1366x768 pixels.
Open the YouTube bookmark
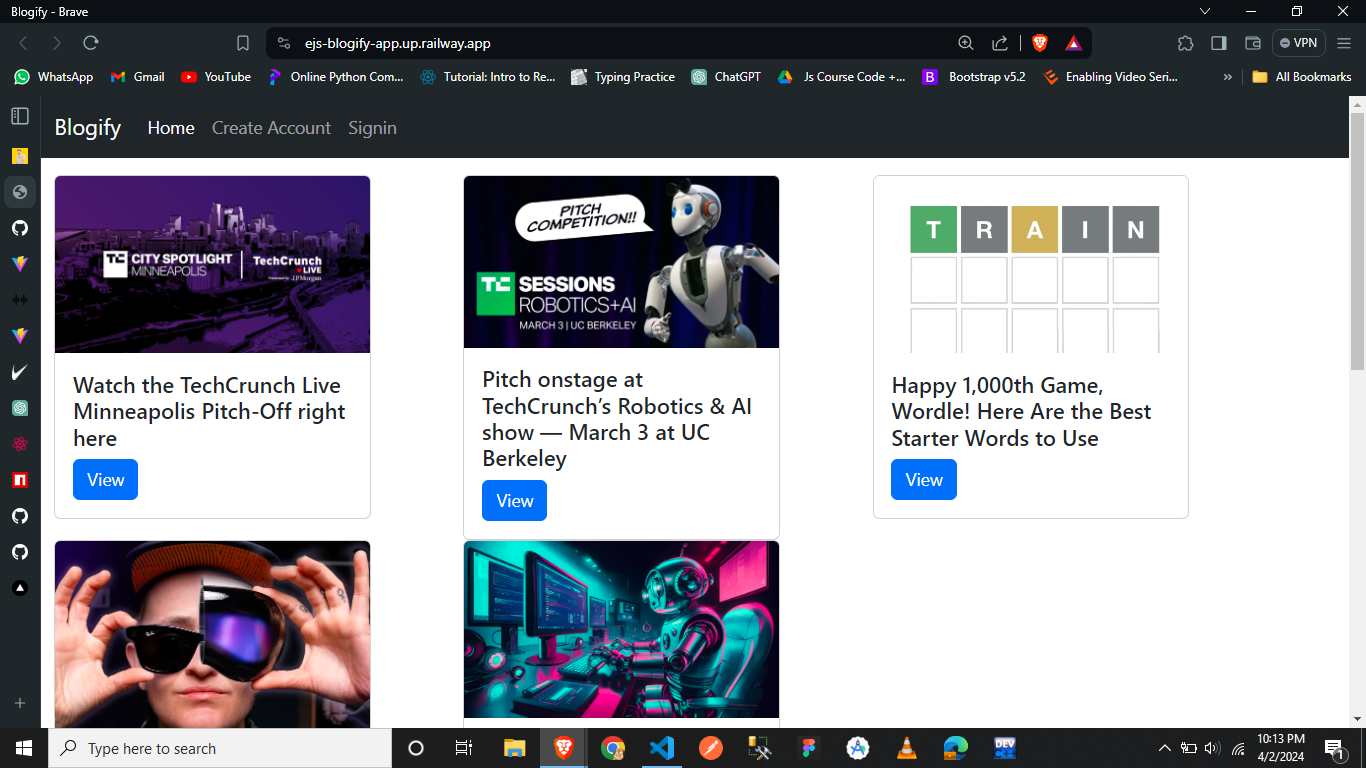pos(216,77)
